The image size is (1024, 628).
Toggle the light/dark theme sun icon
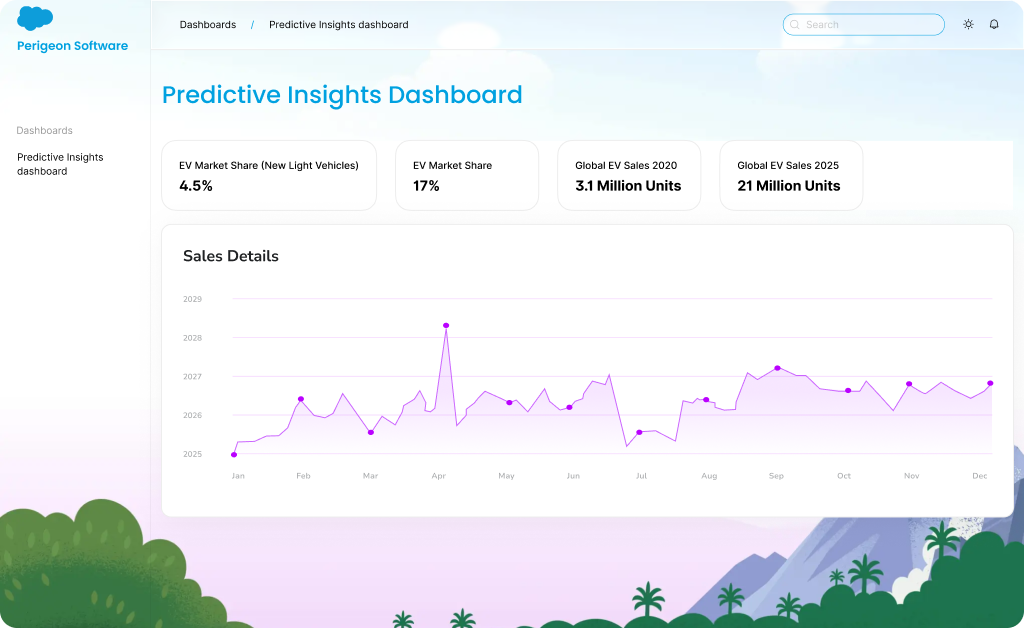(968, 25)
